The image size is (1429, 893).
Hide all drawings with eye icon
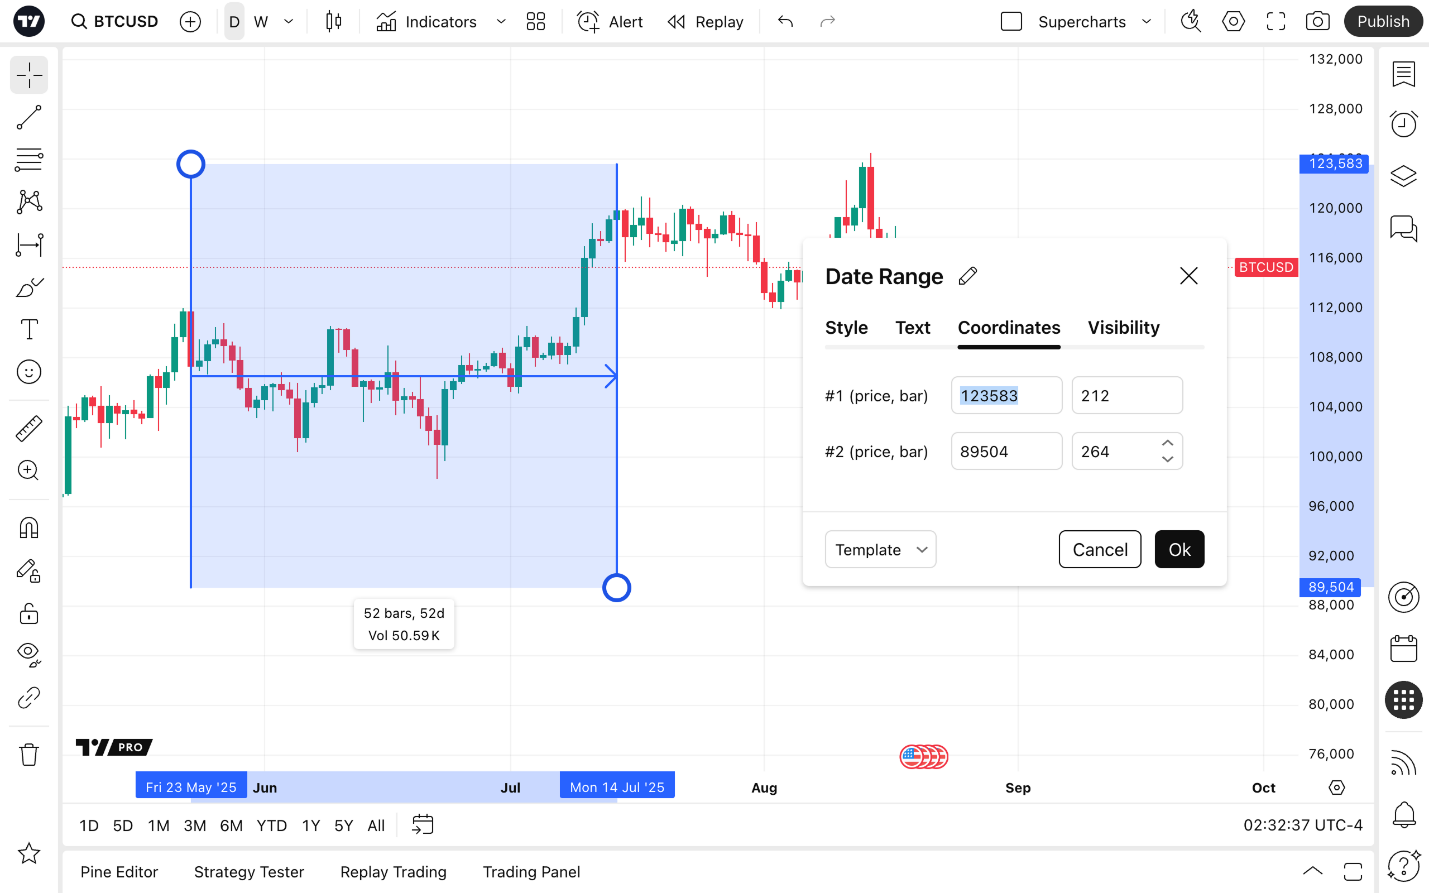(x=29, y=655)
